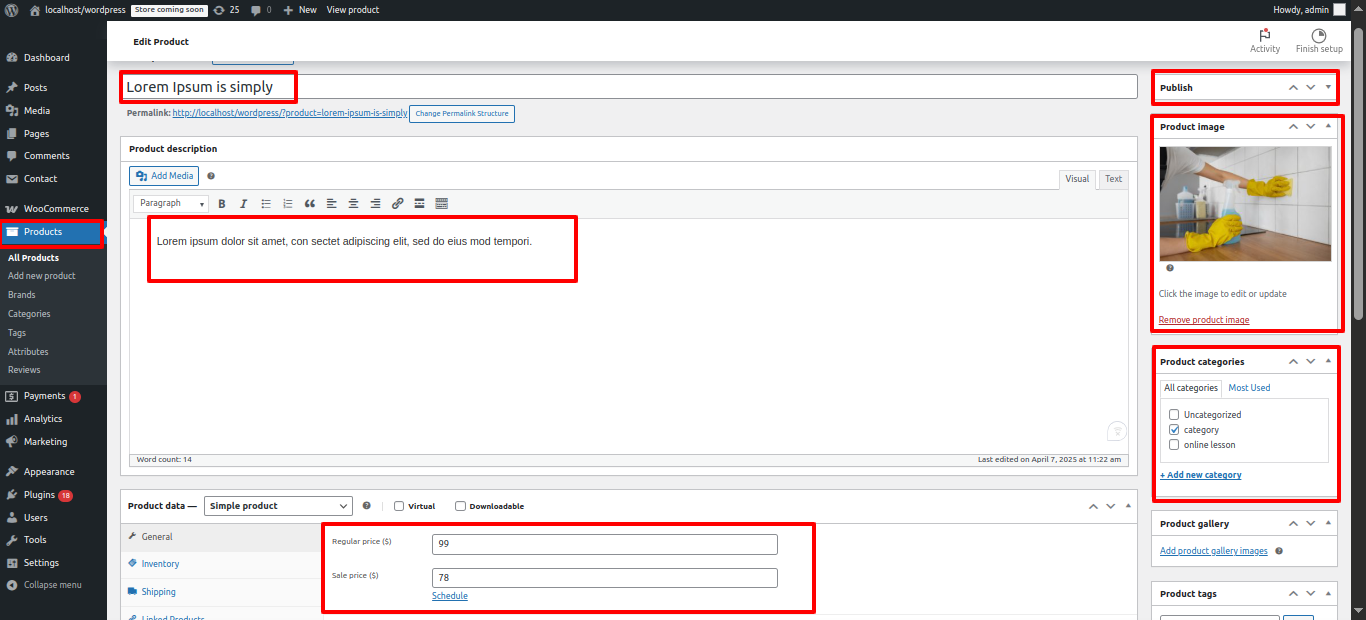Click the Bold formatting icon
Image resolution: width=1366 pixels, height=620 pixels.
click(222, 204)
